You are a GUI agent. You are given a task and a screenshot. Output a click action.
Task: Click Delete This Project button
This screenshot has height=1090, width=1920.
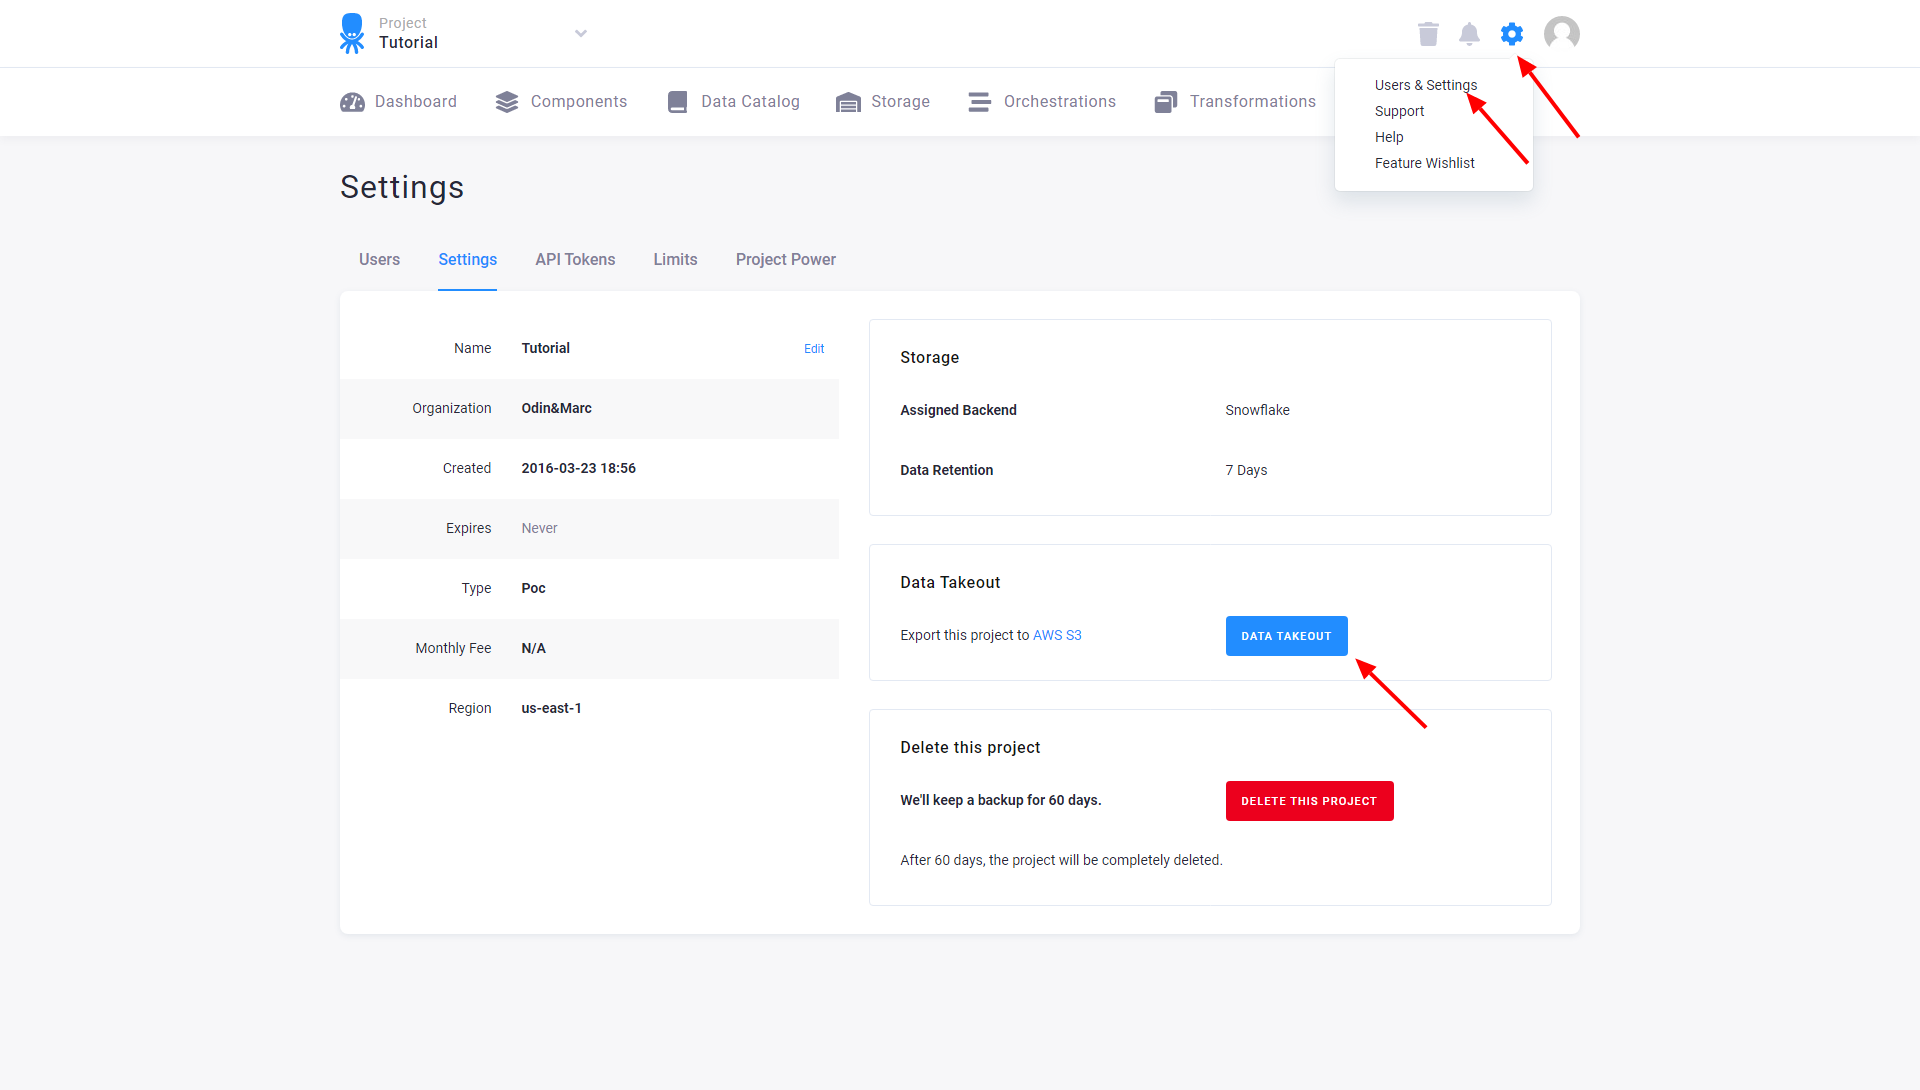[x=1309, y=801]
